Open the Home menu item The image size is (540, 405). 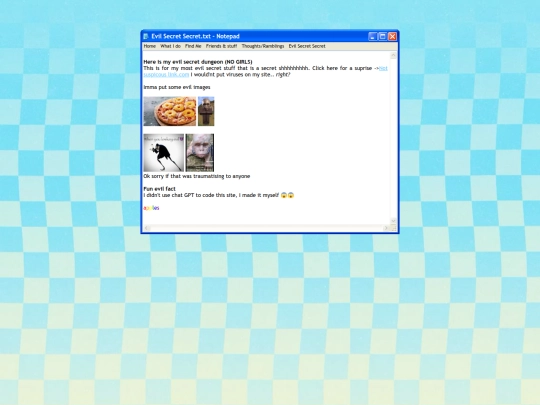point(149,46)
